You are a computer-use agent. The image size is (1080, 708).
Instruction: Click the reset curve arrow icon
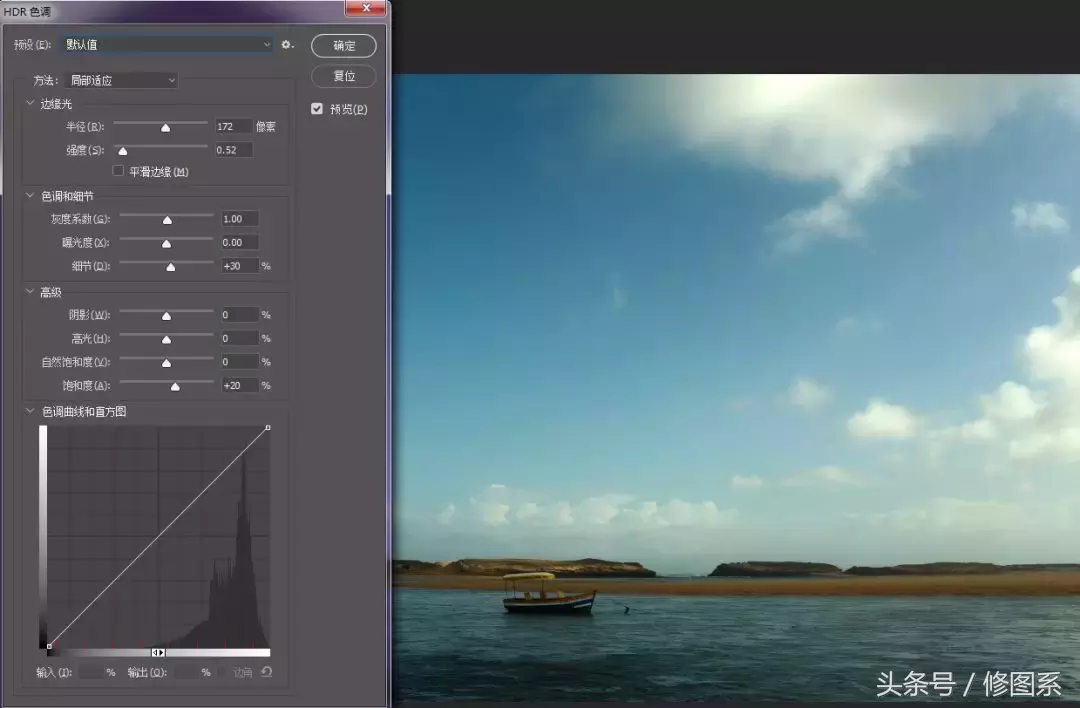click(x=267, y=671)
